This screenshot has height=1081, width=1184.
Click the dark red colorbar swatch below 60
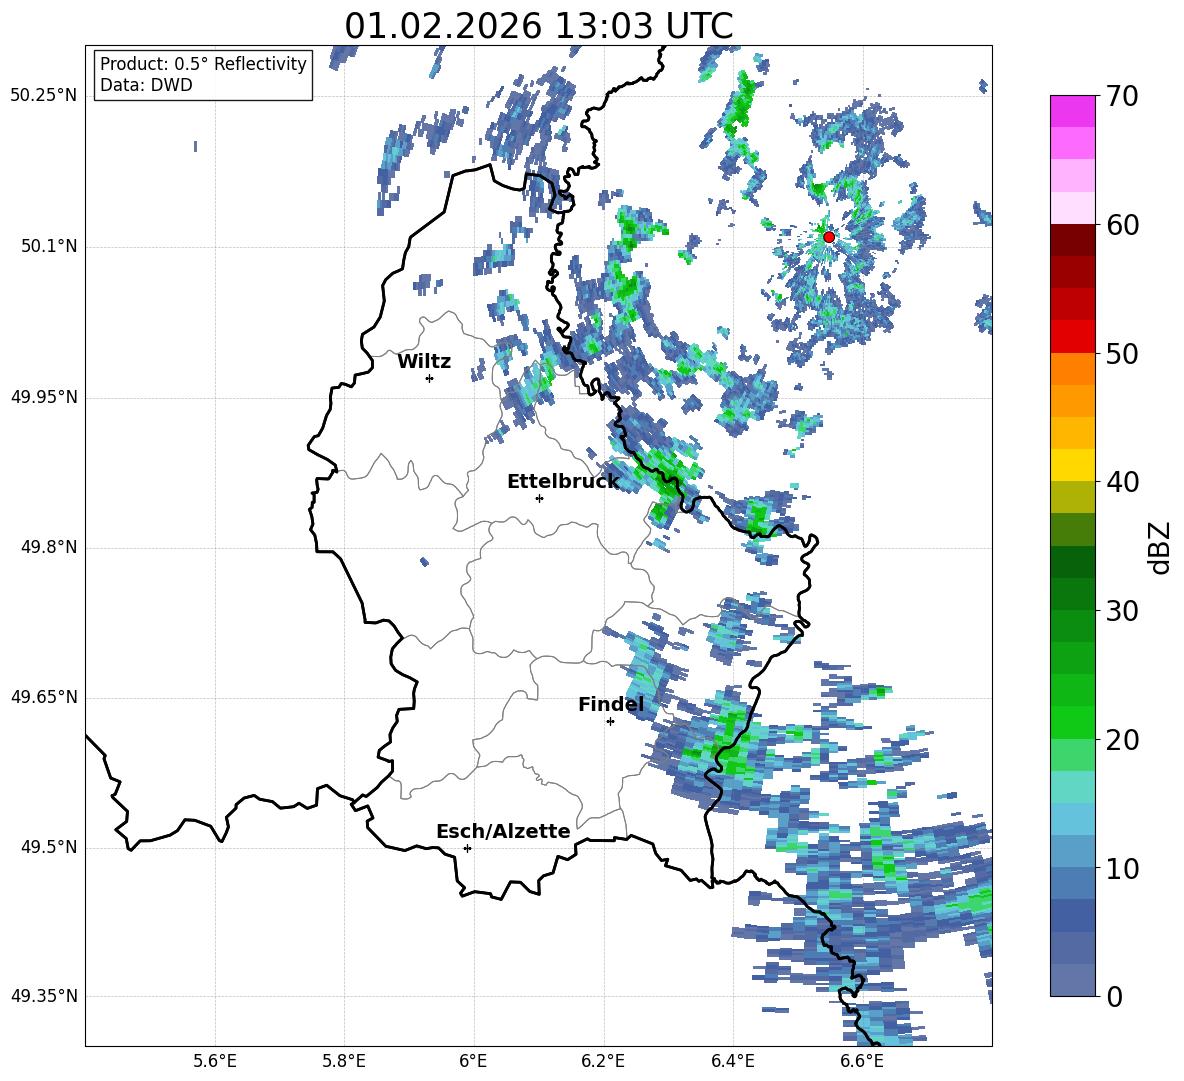coord(1073,240)
